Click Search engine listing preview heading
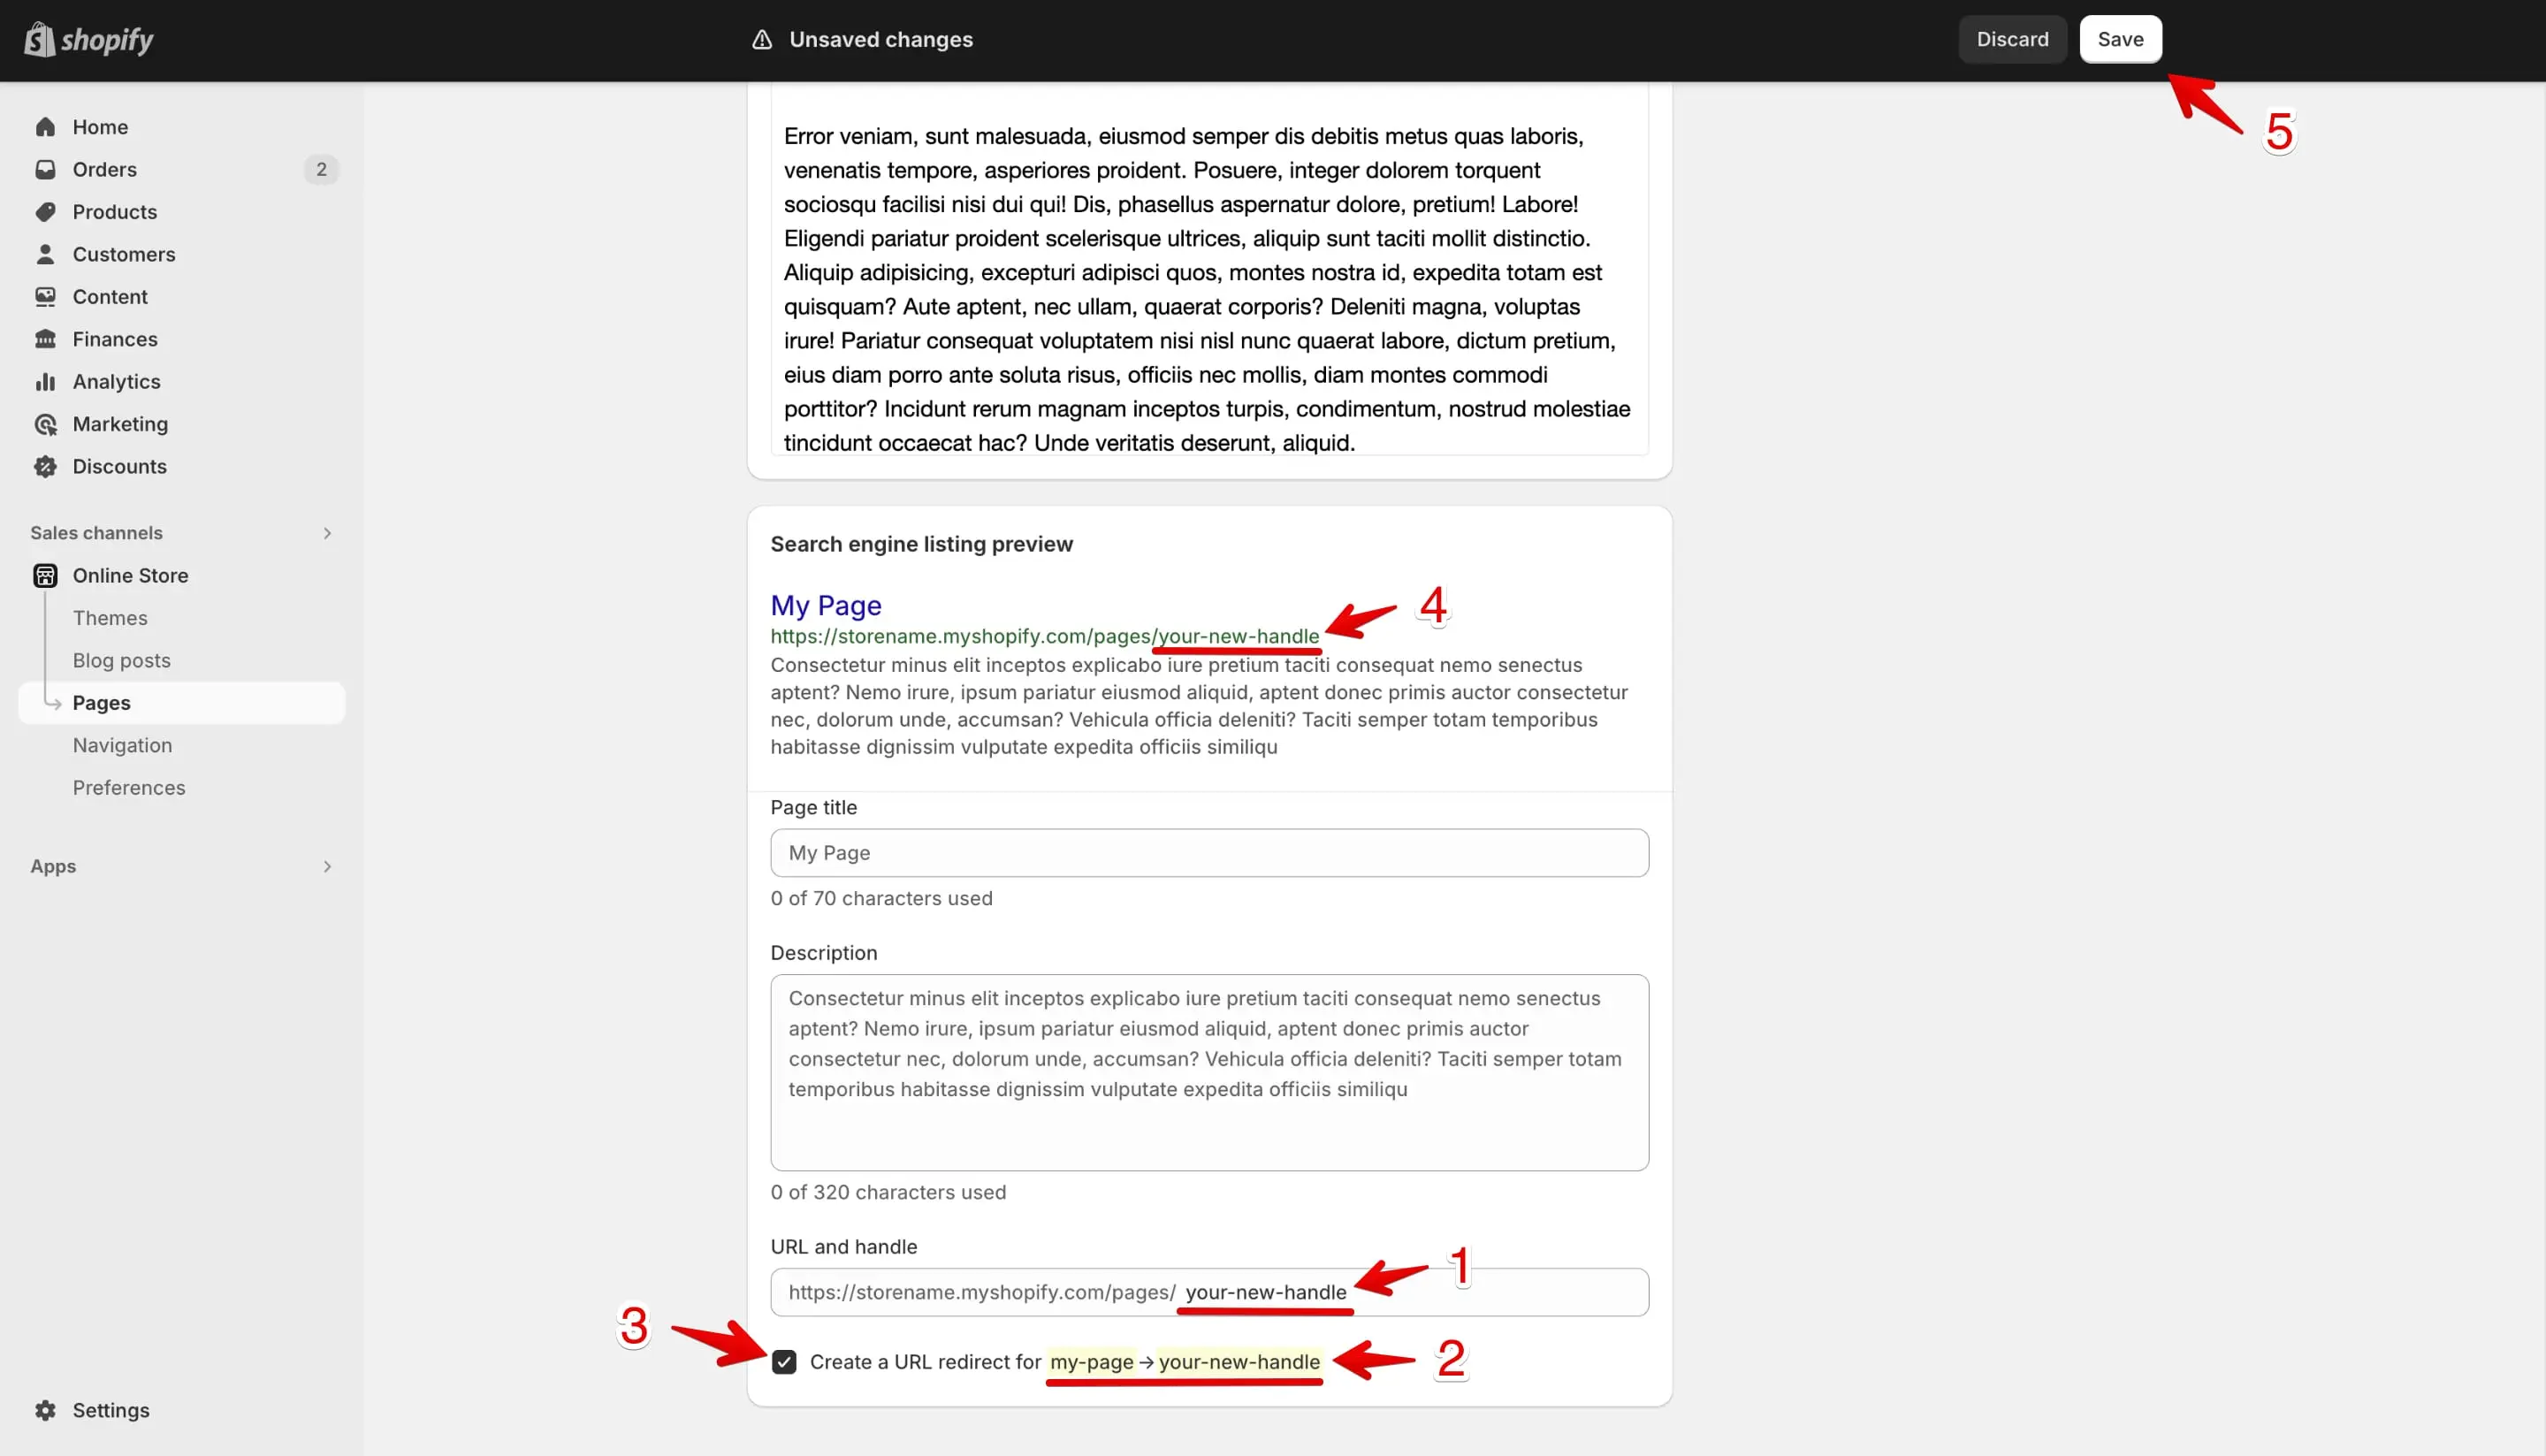 coord(921,544)
